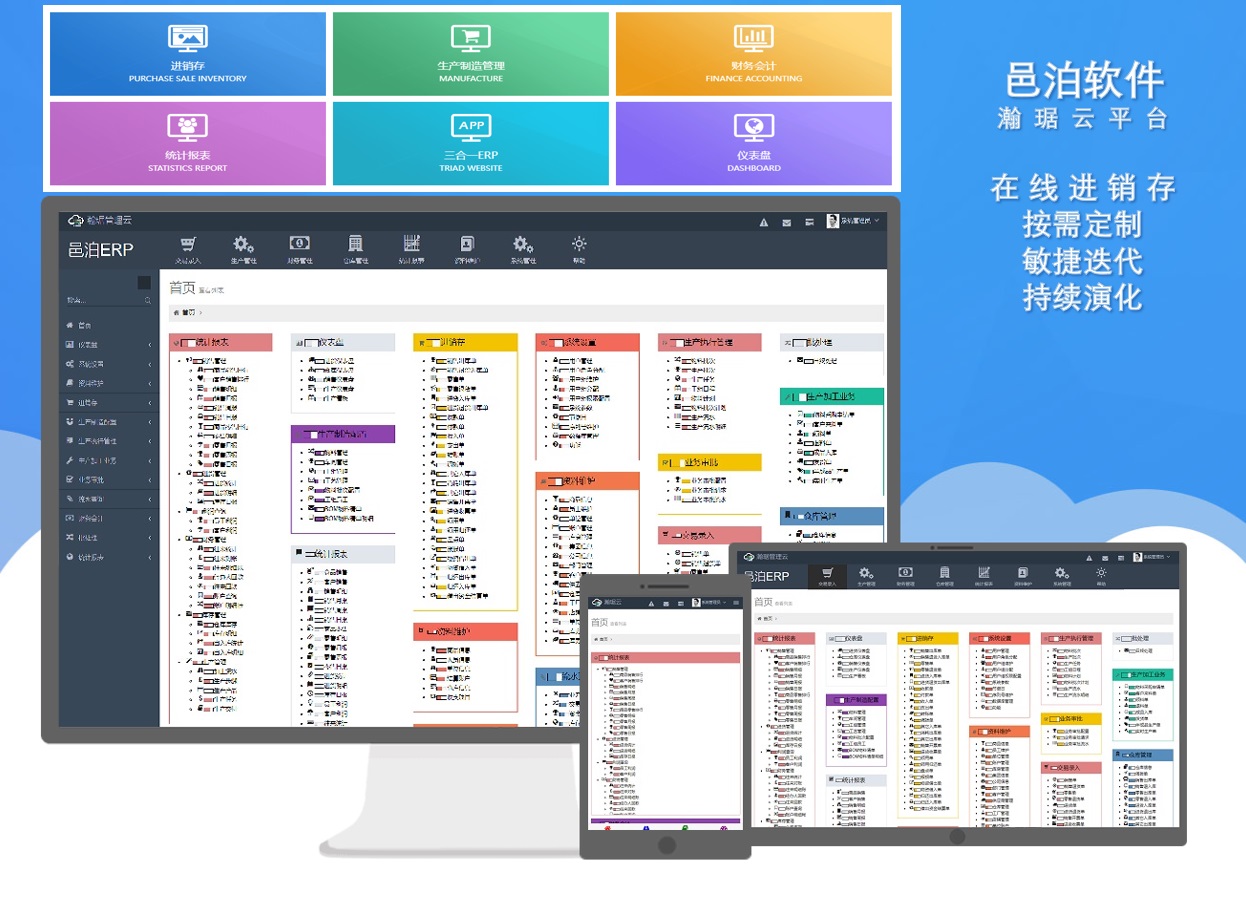The height and width of the screenshot is (902, 1246).
Task: Open the production management gear icon in the toolbar
Action: coord(241,243)
